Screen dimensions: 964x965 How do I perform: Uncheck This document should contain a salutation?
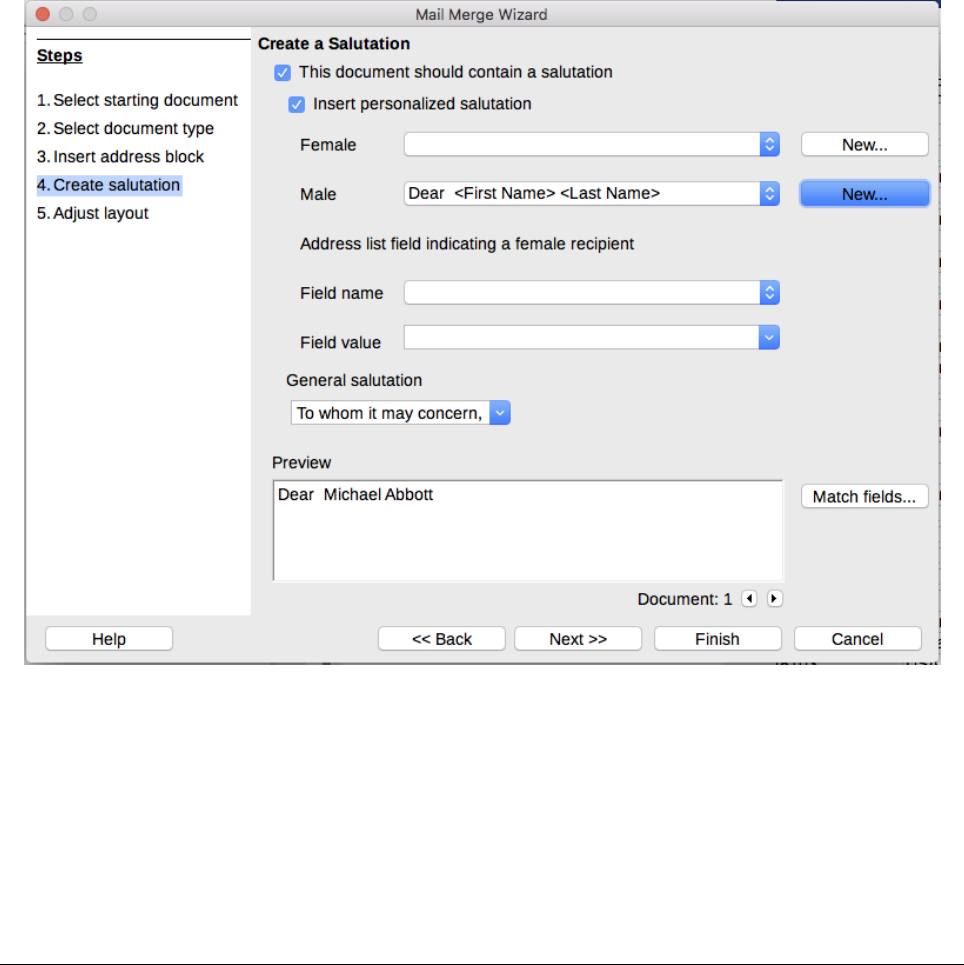283,73
